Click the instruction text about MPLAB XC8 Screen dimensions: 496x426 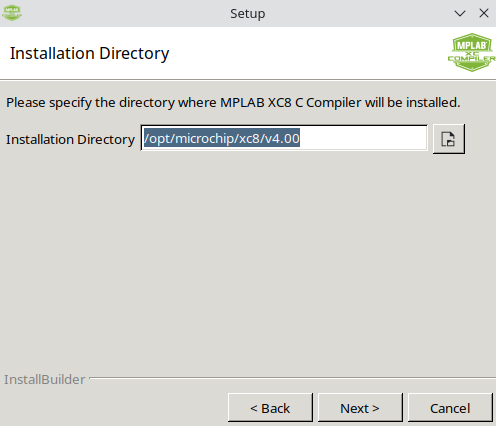click(x=233, y=103)
